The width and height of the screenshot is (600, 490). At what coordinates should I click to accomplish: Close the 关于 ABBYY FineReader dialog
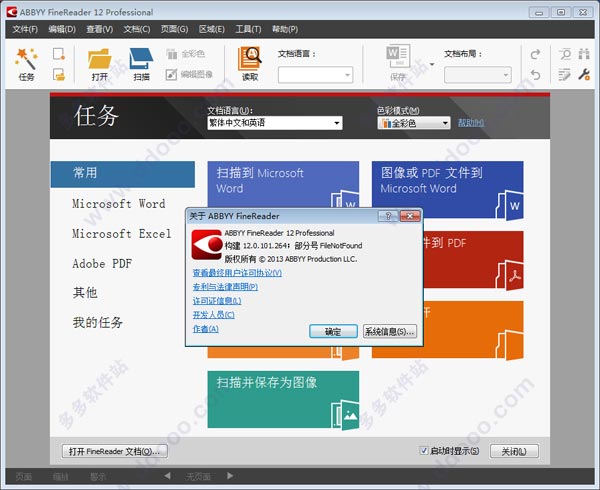(410, 216)
